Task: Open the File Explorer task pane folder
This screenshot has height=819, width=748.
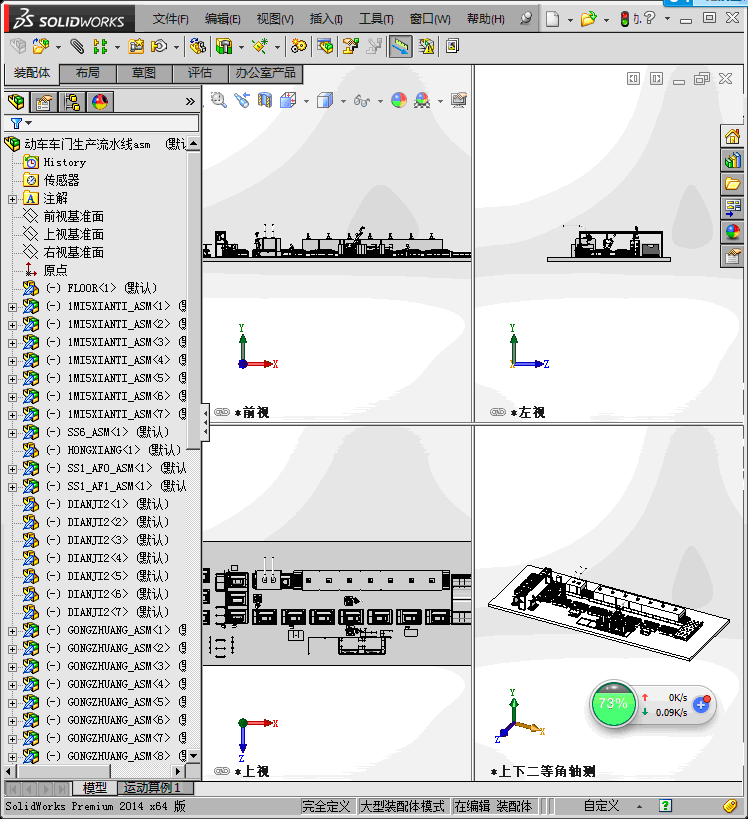Action: pyautogui.click(x=732, y=184)
